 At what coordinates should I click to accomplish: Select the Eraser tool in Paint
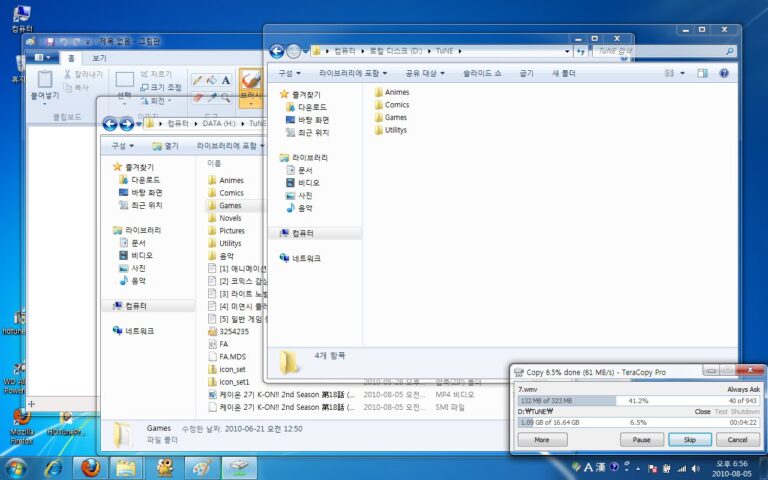[198, 97]
